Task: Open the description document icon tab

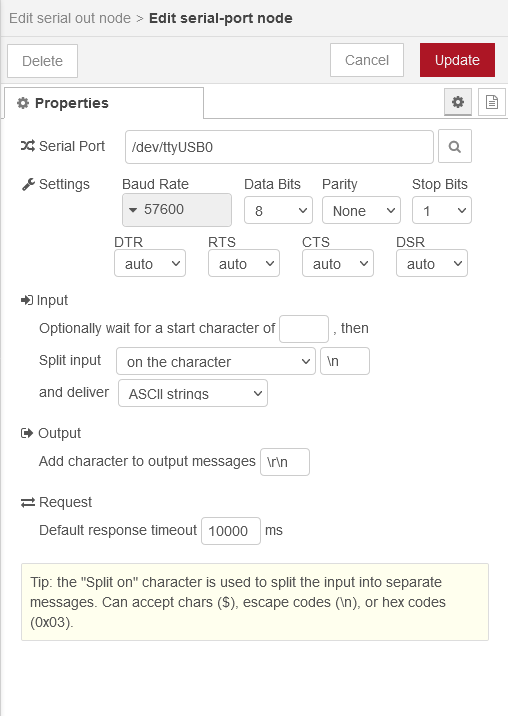Action: click(x=492, y=102)
